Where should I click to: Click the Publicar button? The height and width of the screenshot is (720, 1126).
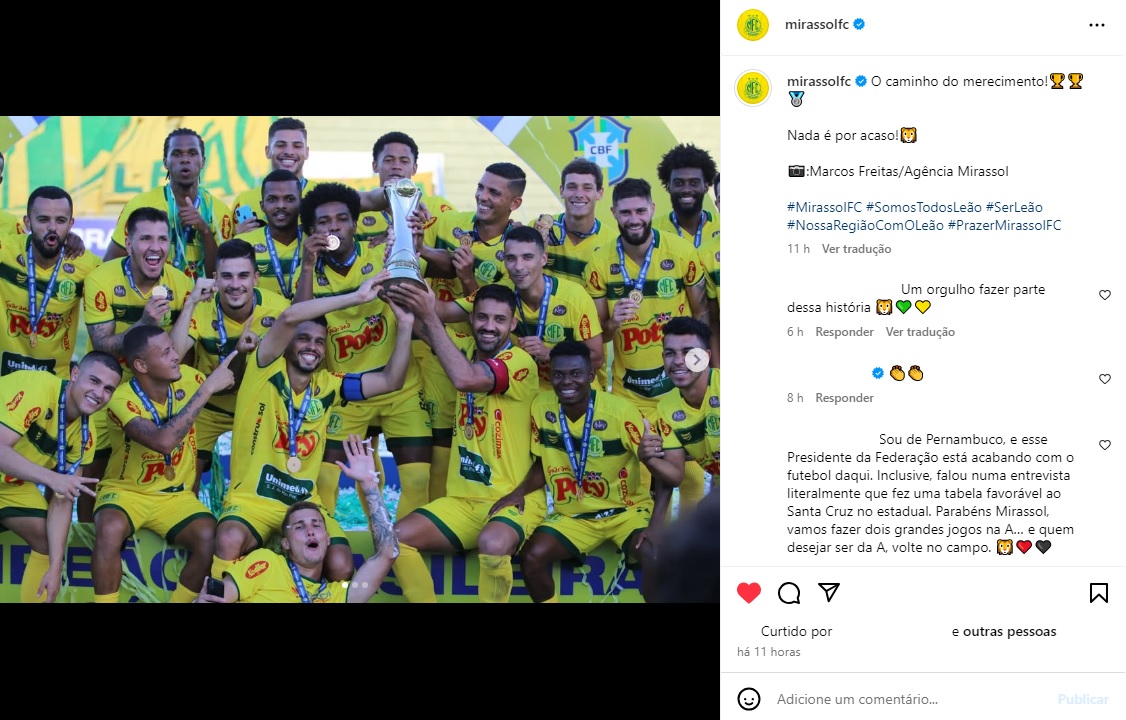[x=1083, y=699]
